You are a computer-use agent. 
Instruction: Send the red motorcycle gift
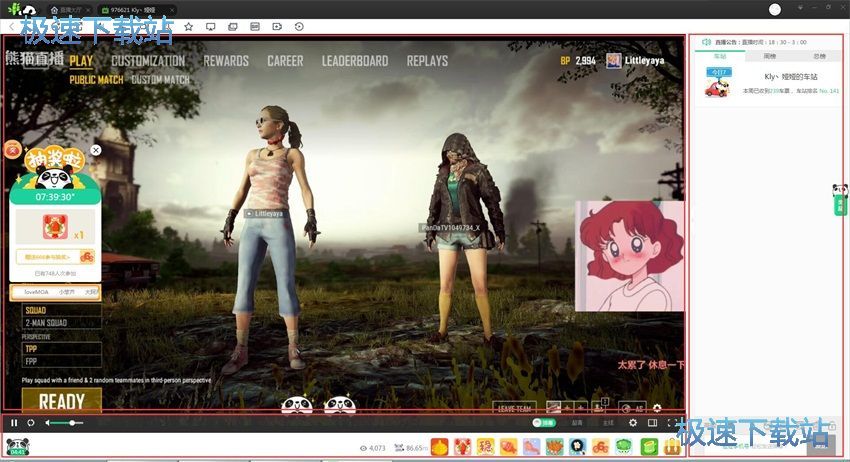pyautogui.click(x=601, y=447)
